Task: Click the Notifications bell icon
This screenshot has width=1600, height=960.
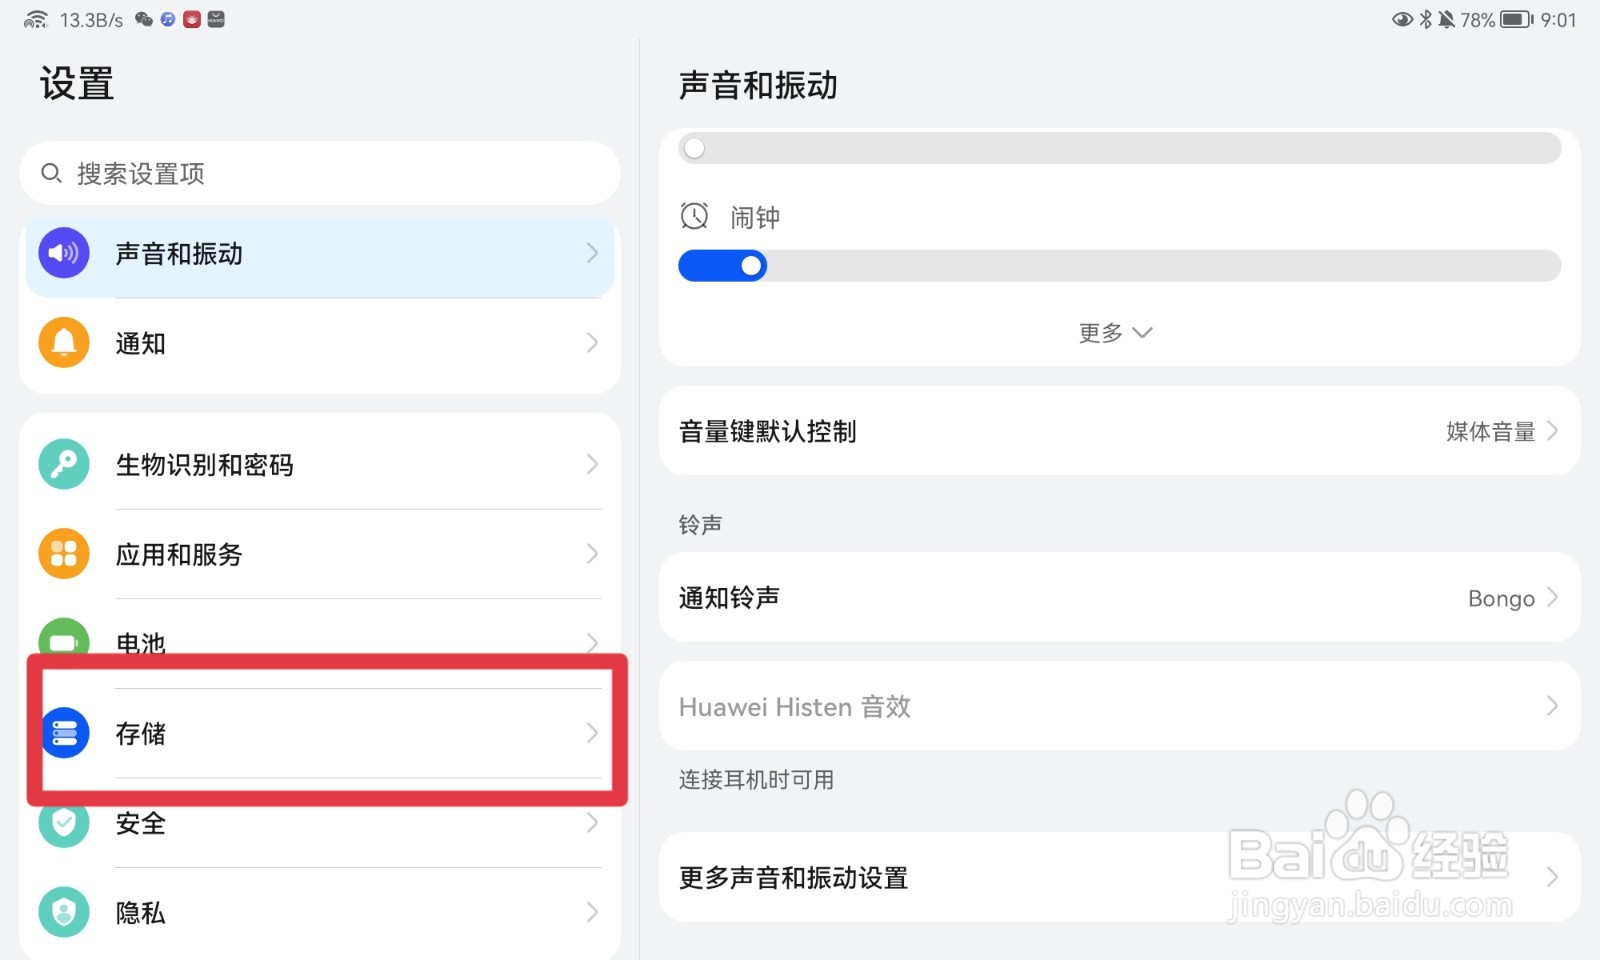Action: coord(64,343)
